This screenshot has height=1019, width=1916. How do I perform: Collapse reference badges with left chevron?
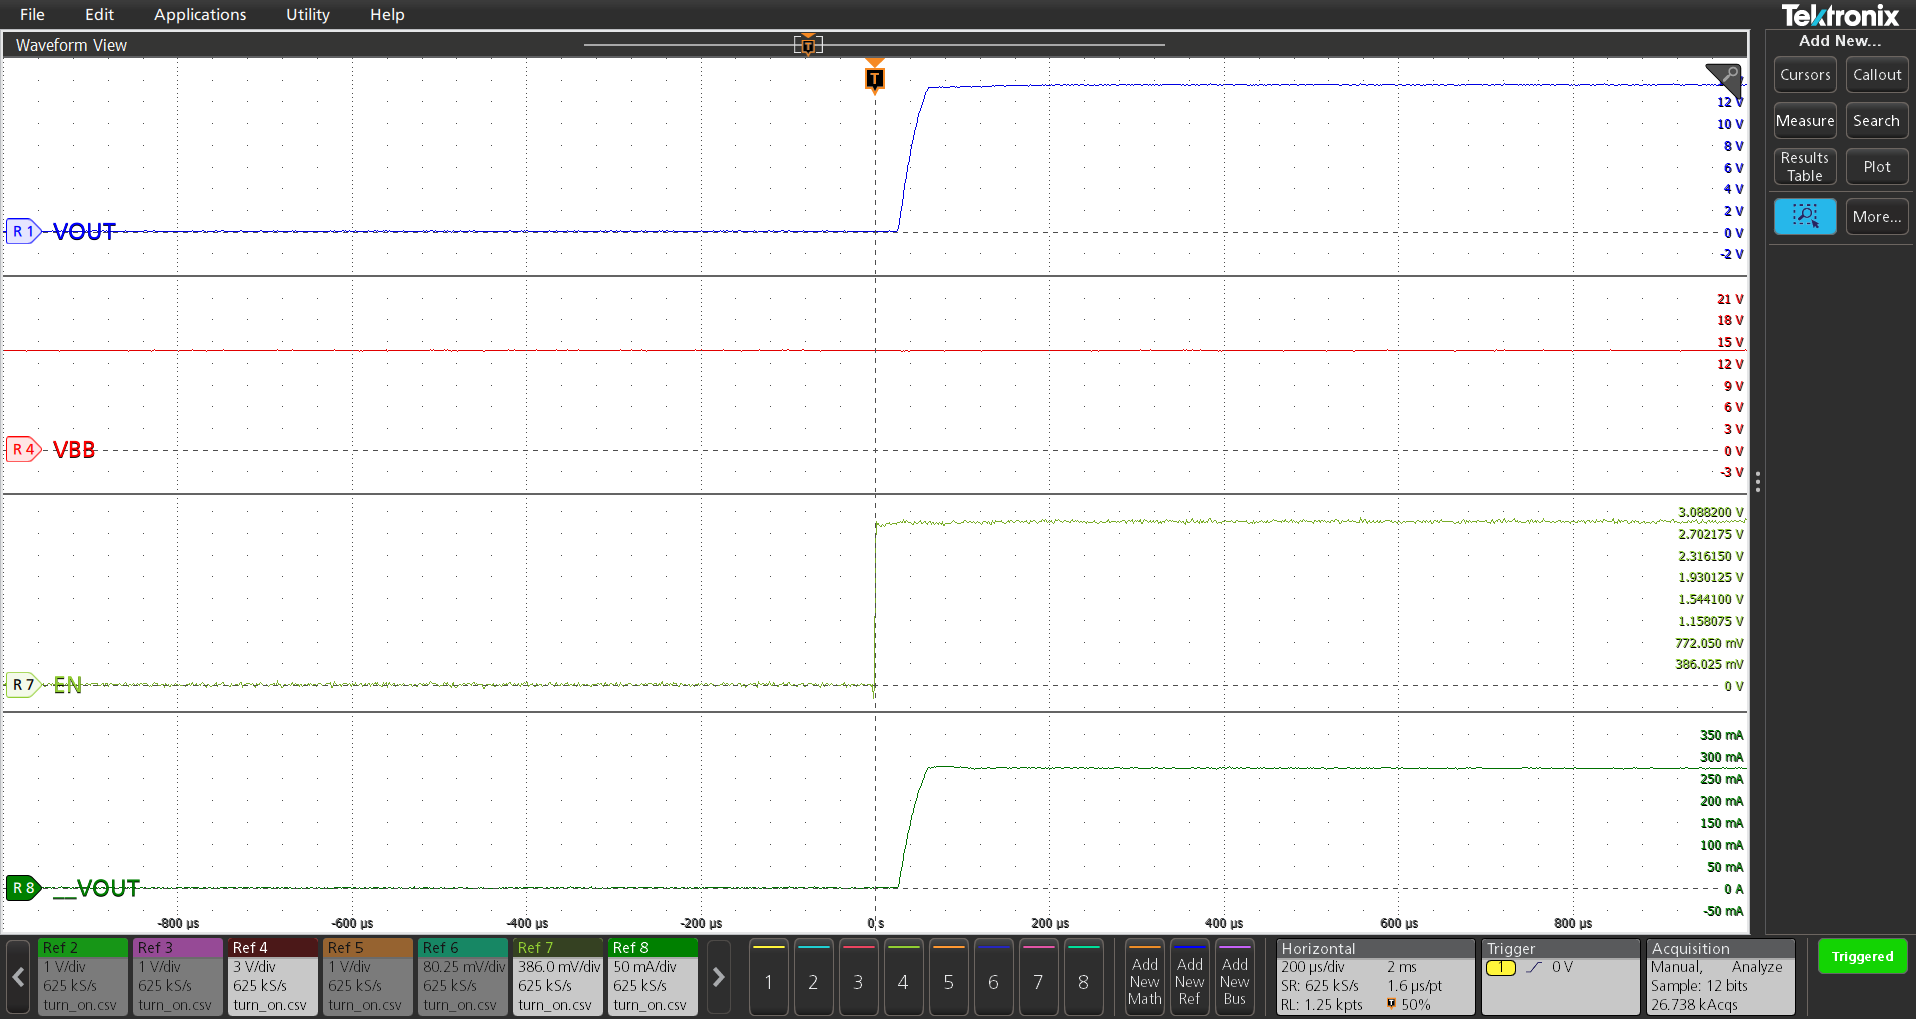16,977
